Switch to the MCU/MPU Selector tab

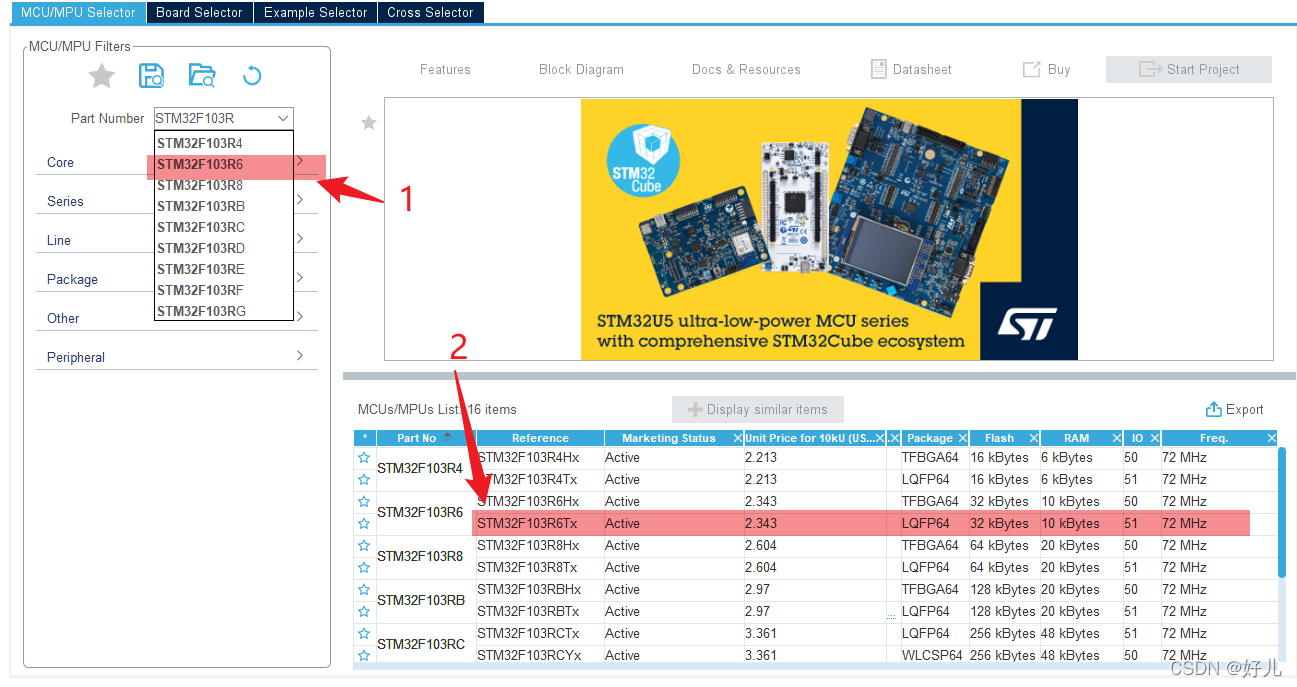pyautogui.click(x=78, y=12)
